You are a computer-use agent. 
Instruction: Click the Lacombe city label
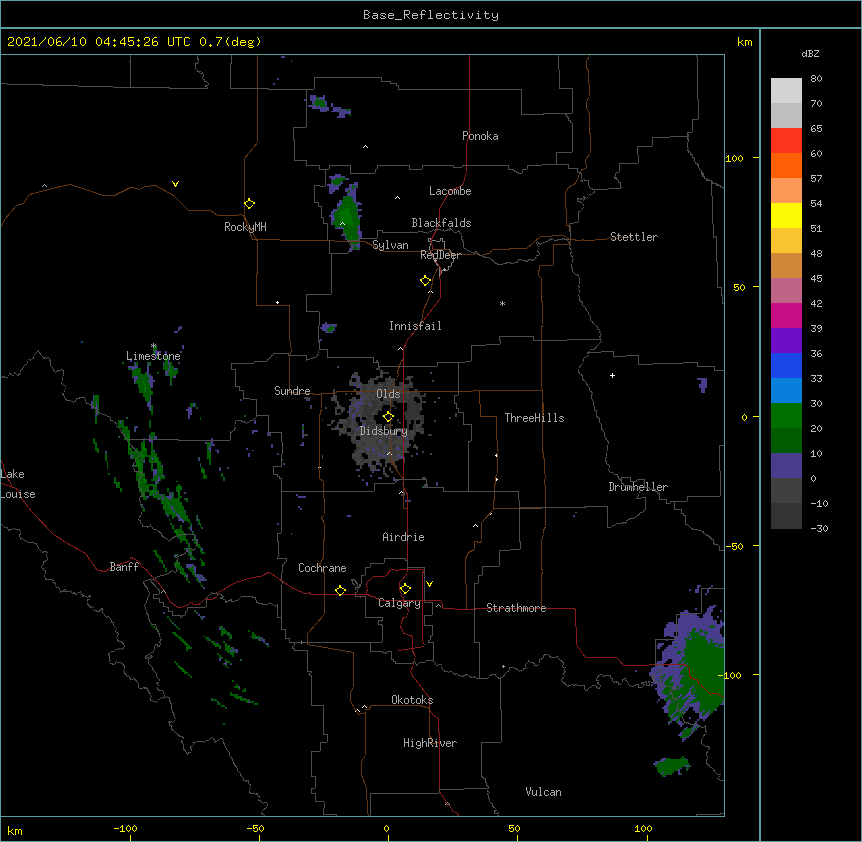pyautogui.click(x=450, y=191)
